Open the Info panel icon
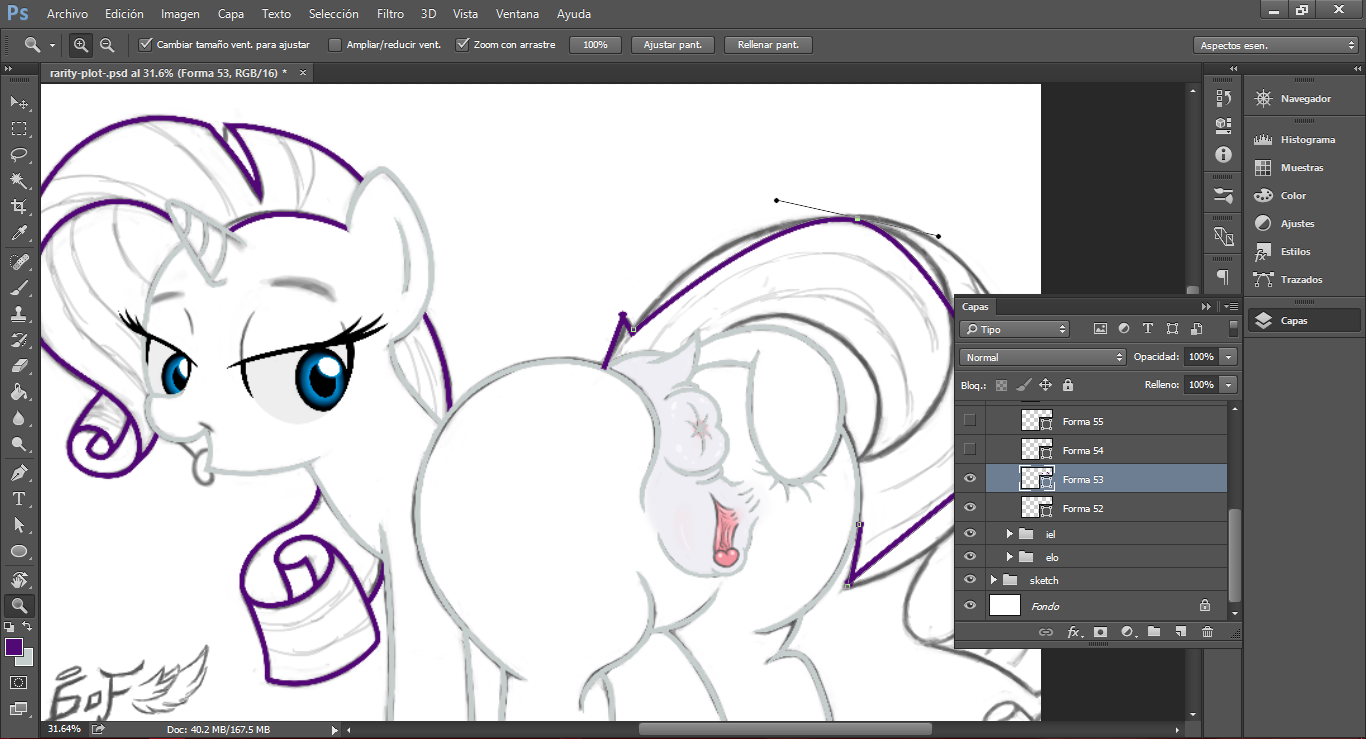Screen dimensions: 1366x739 click(x=1223, y=154)
